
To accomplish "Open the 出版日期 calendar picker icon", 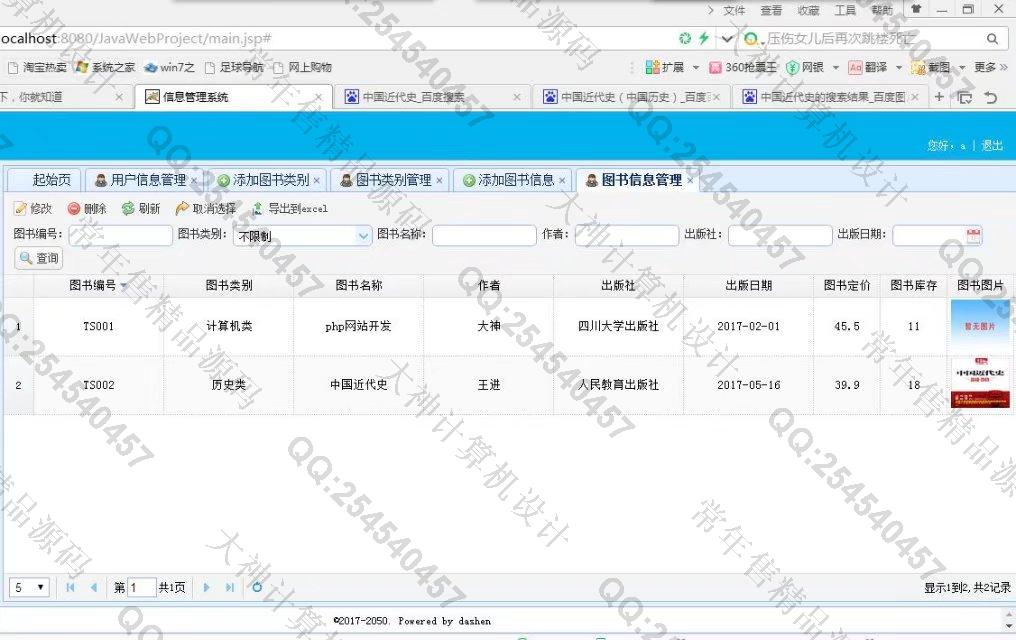I will click(x=973, y=236).
